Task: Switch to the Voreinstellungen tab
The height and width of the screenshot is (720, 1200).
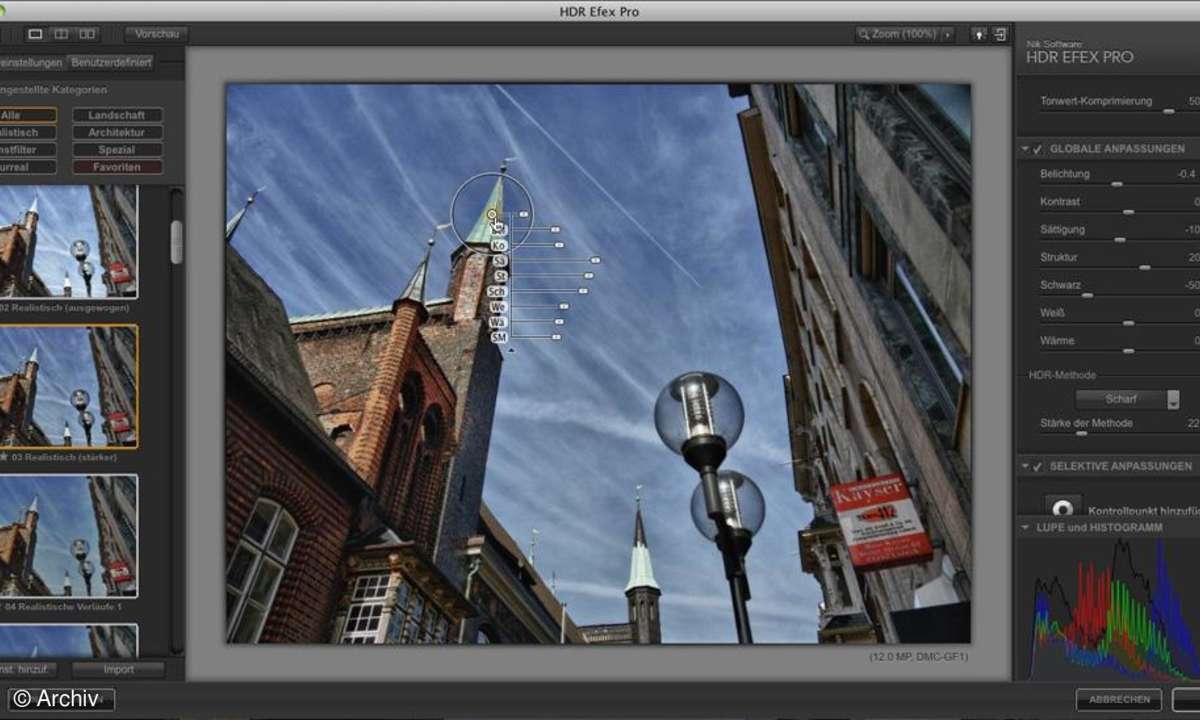Action: (30, 62)
